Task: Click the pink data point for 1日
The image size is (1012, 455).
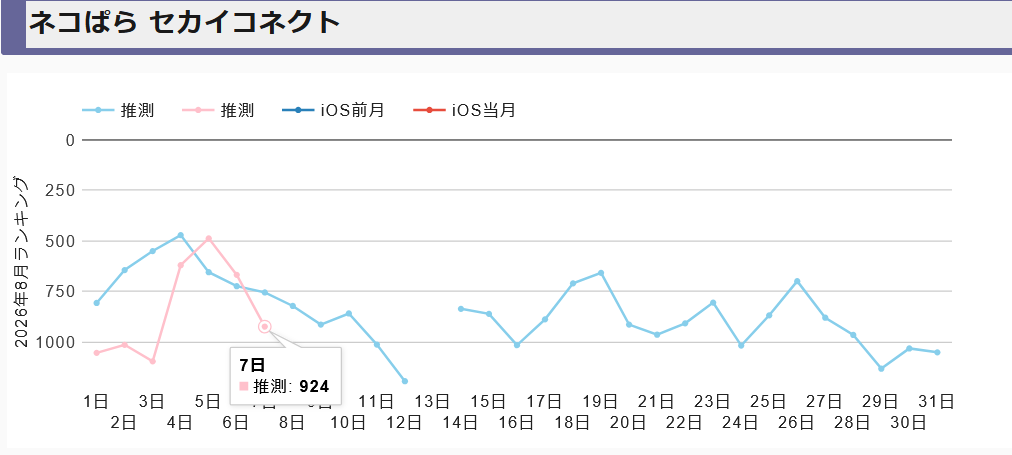Action: [97, 352]
